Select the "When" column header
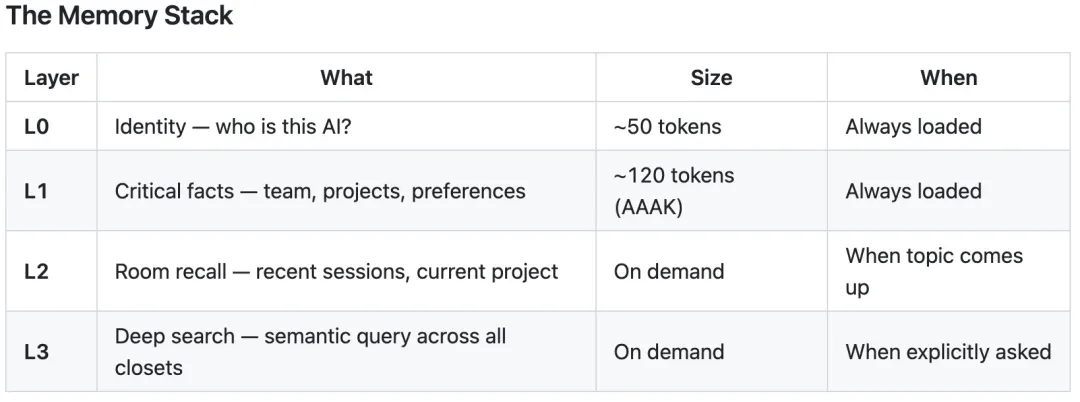Image resolution: width=1080 pixels, height=402 pixels. pos(948,78)
